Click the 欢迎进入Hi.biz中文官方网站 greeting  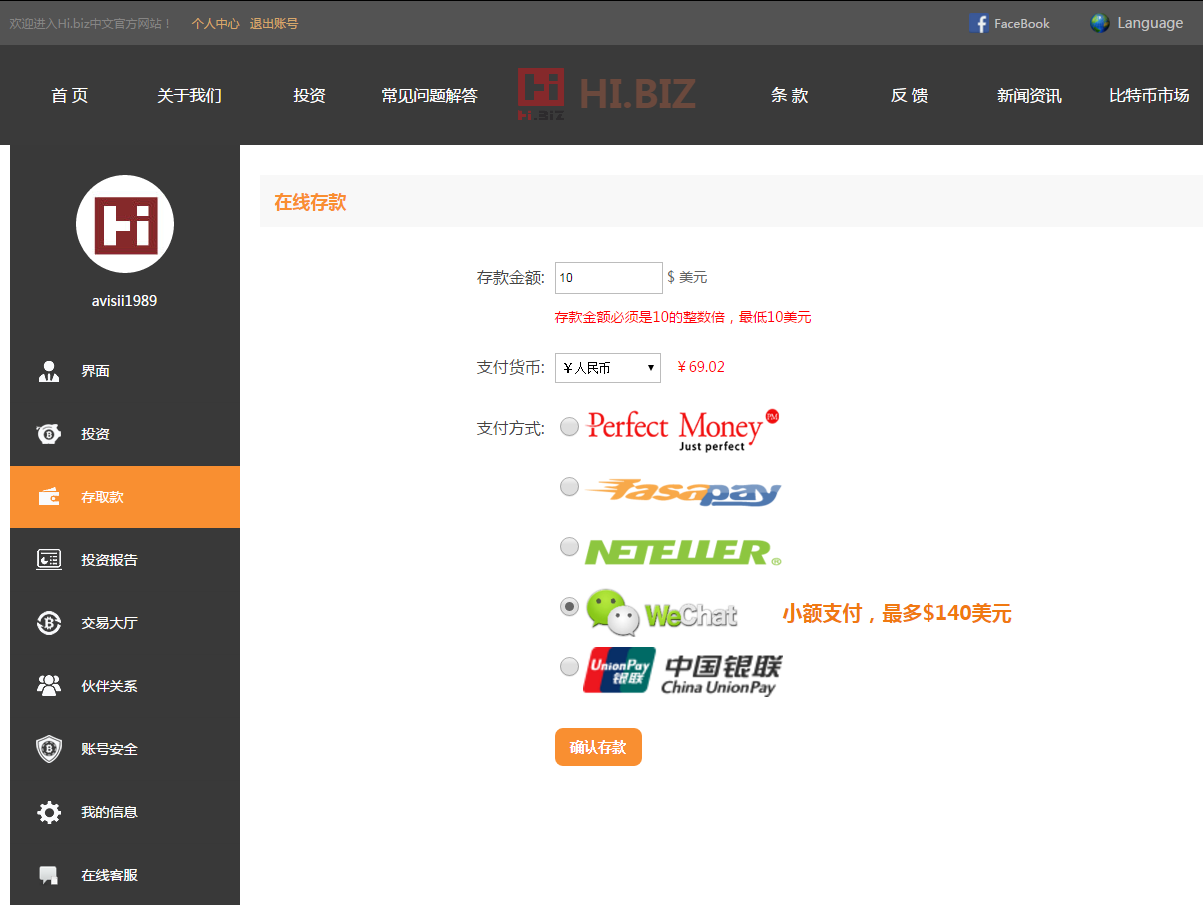click(91, 23)
